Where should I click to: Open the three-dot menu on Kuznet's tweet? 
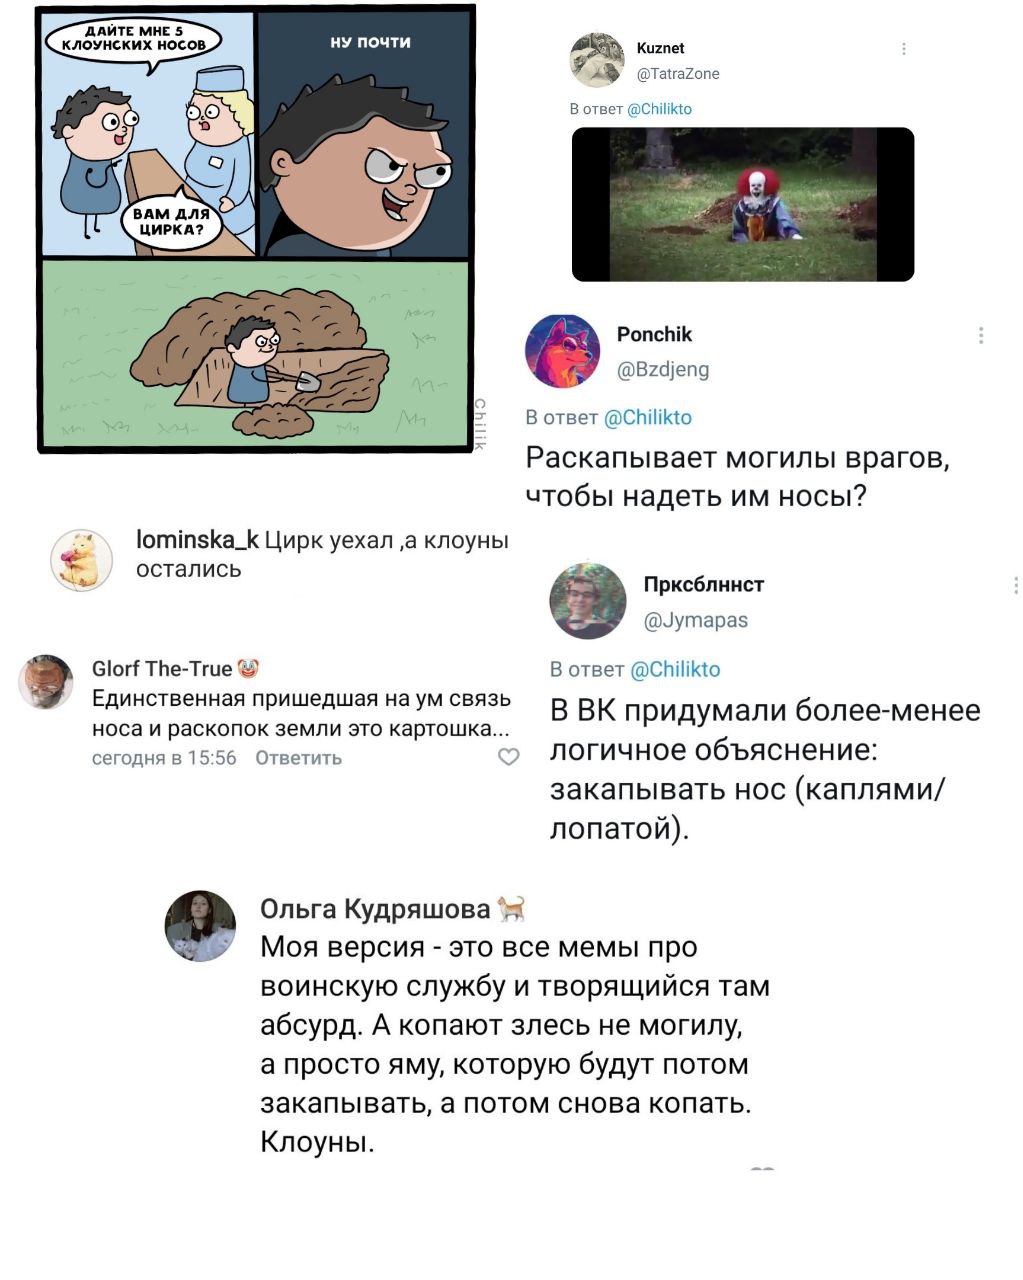[904, 48]
